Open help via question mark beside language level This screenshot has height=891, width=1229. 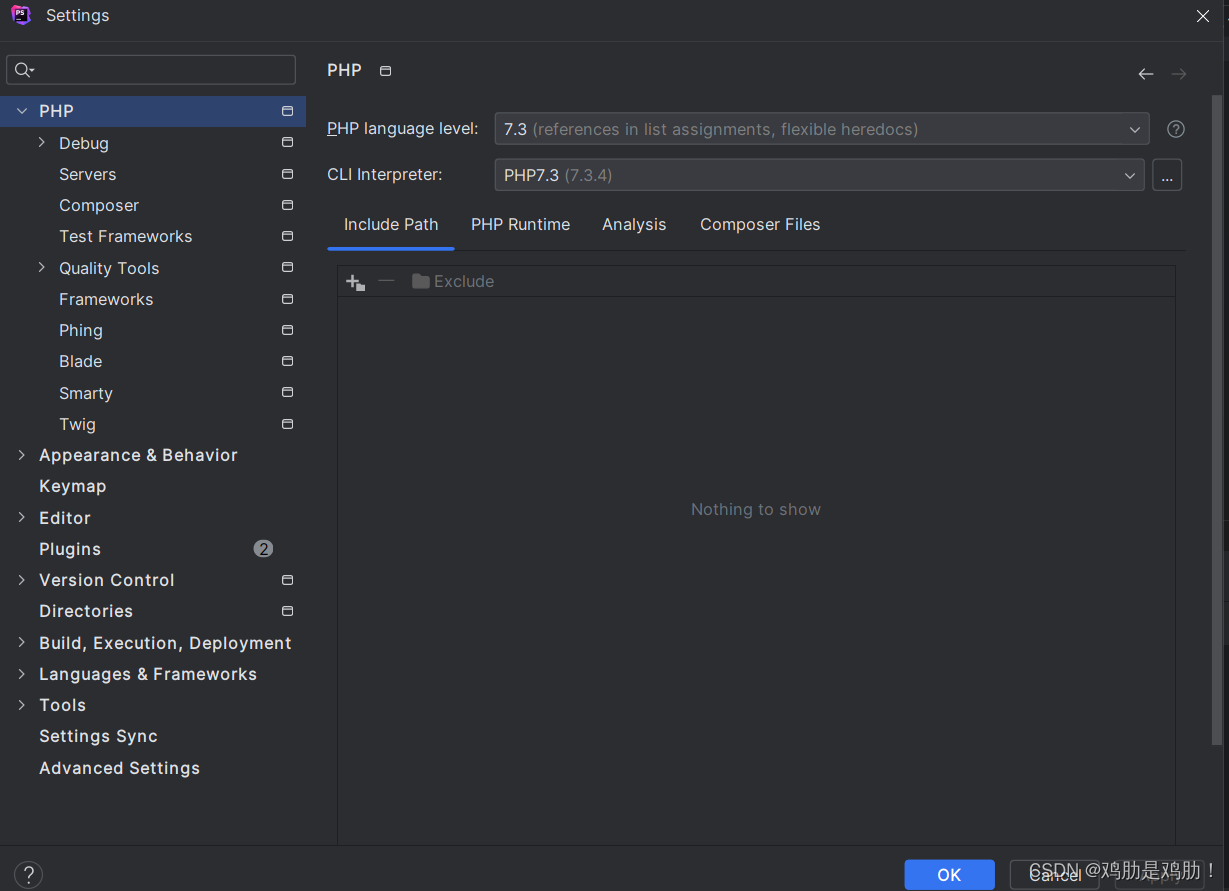(1175, 129)
